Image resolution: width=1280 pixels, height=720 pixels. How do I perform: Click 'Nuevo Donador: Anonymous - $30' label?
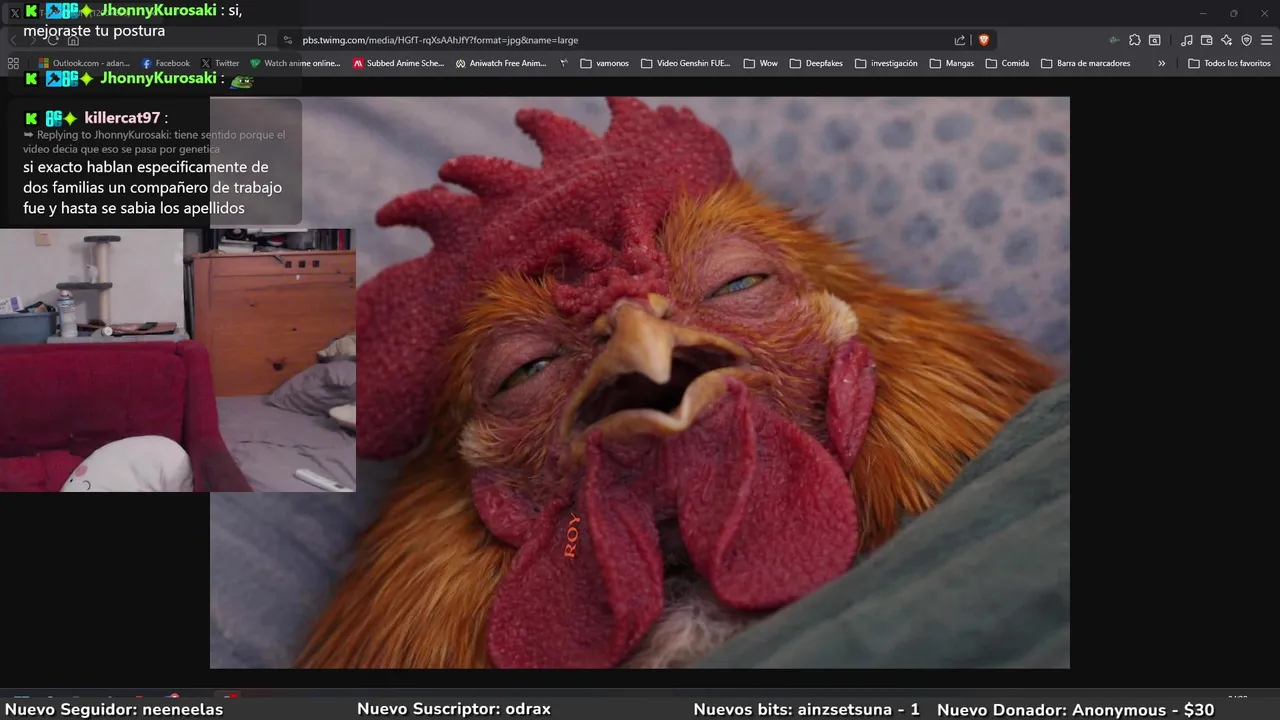point(1075,709)
